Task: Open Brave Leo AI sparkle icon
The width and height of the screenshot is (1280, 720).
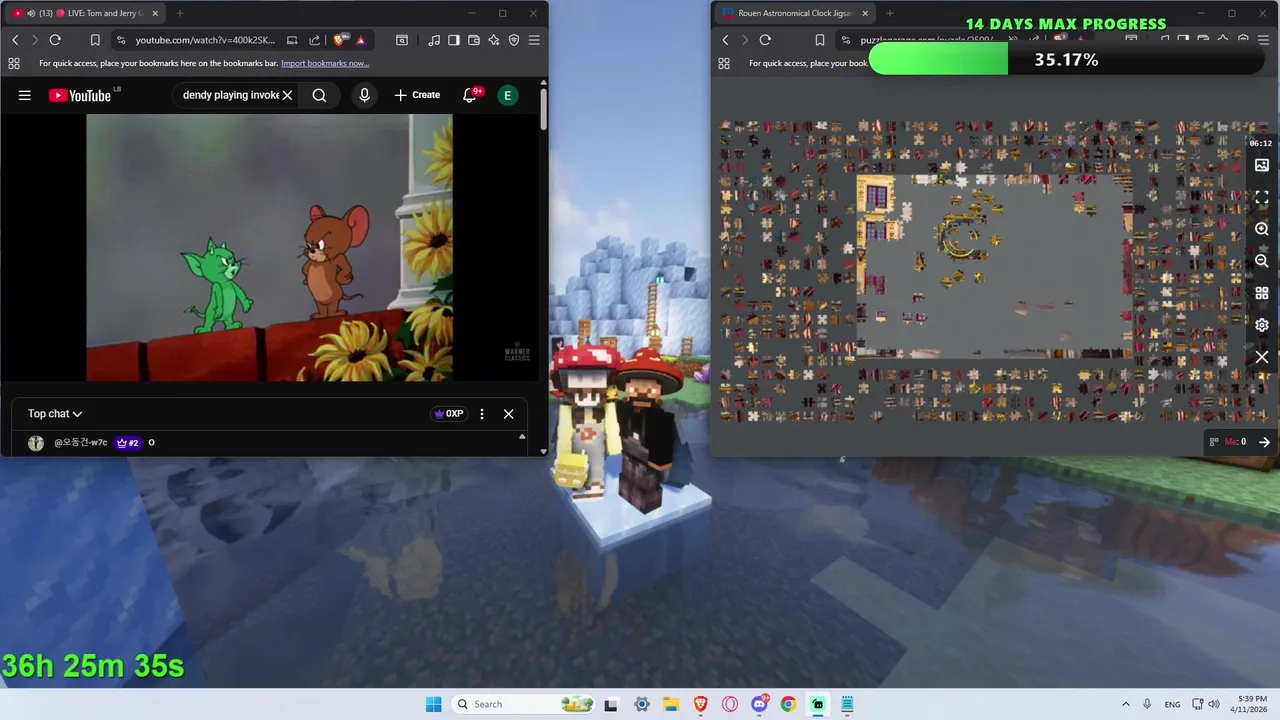Action: click(494, 40)
